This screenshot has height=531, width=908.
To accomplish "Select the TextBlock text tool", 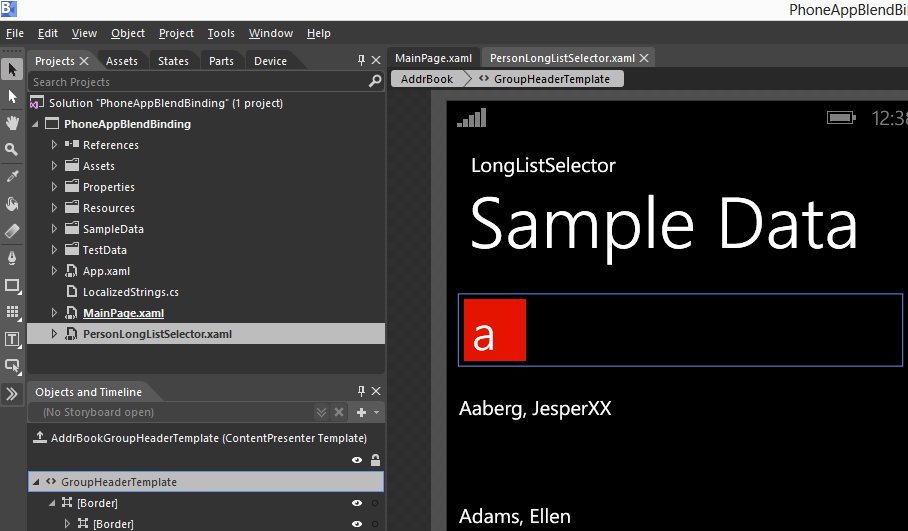I will [x=12, y=339].
